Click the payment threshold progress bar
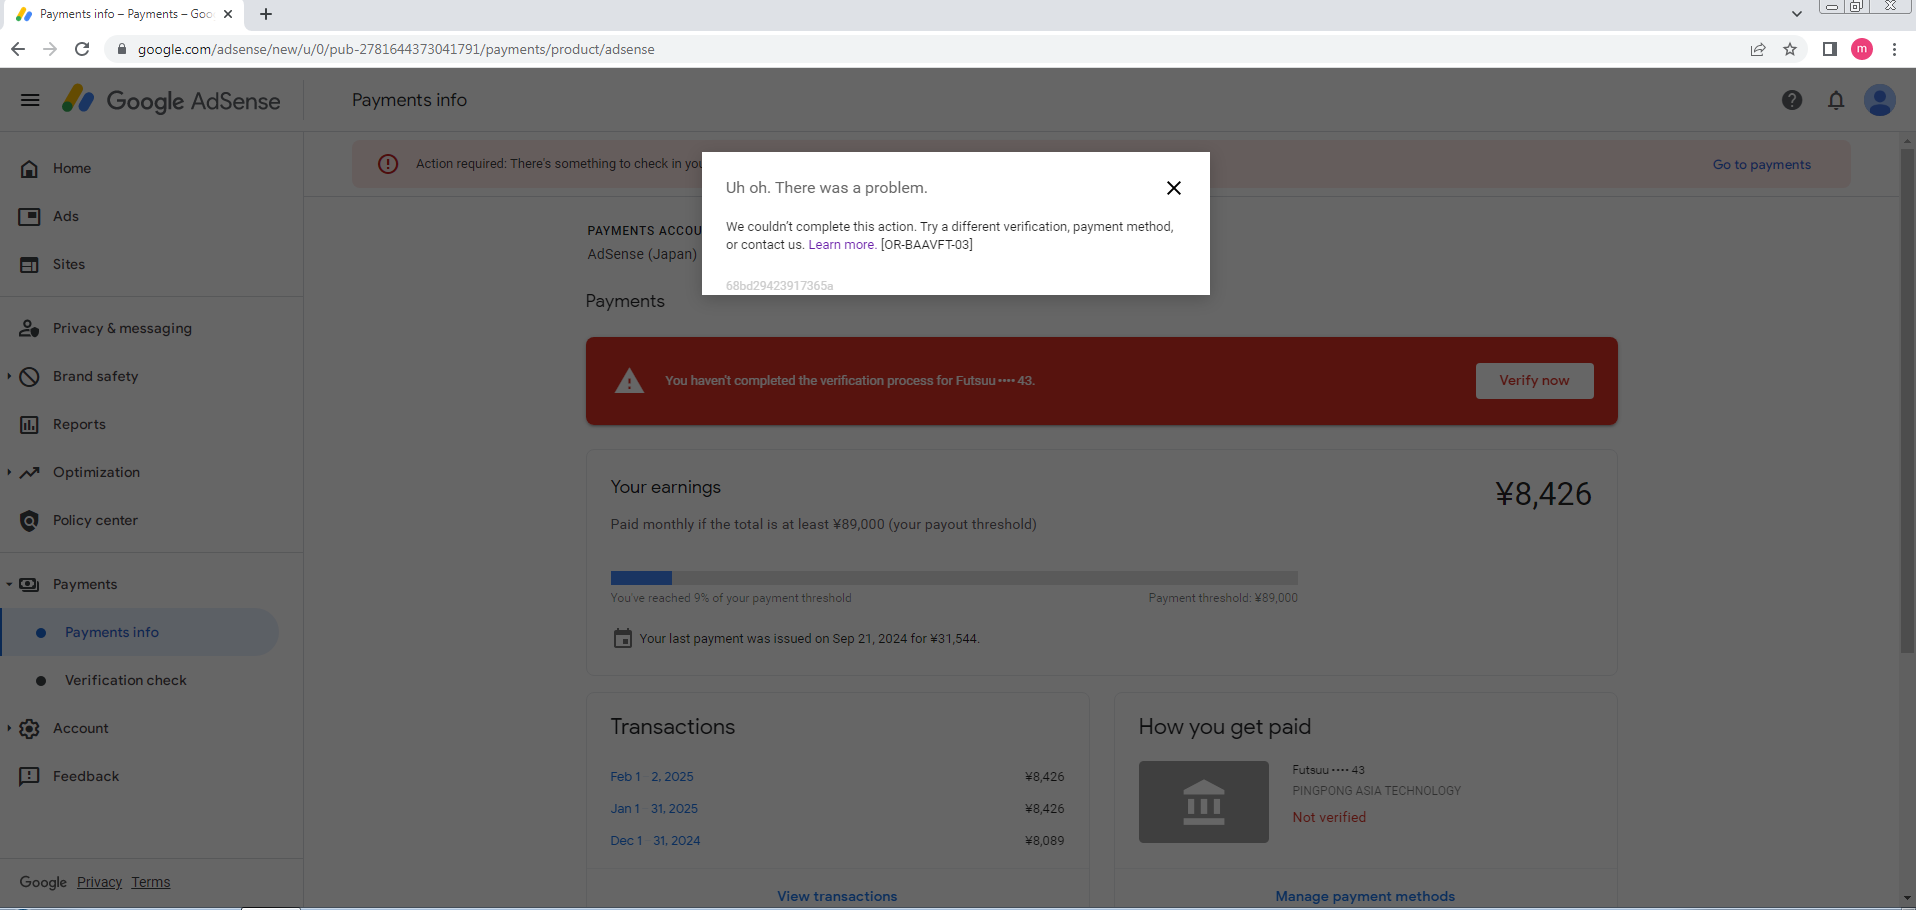This screenshot has width=1916, height=910. (954, 578)
